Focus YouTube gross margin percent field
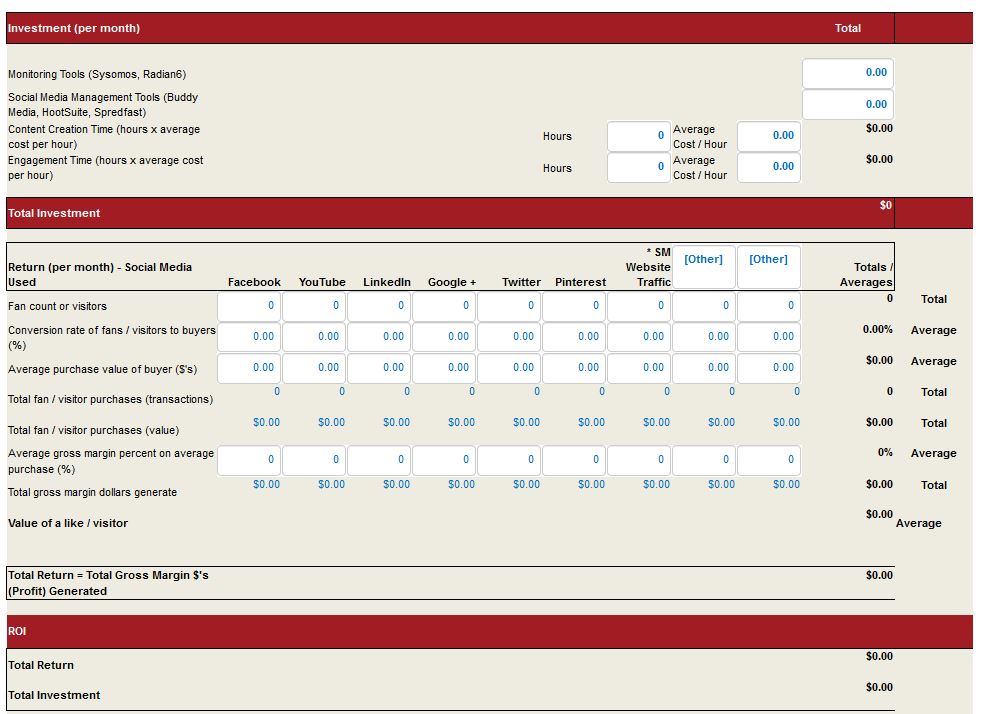 pyautogui.click(x=313, y=460)
